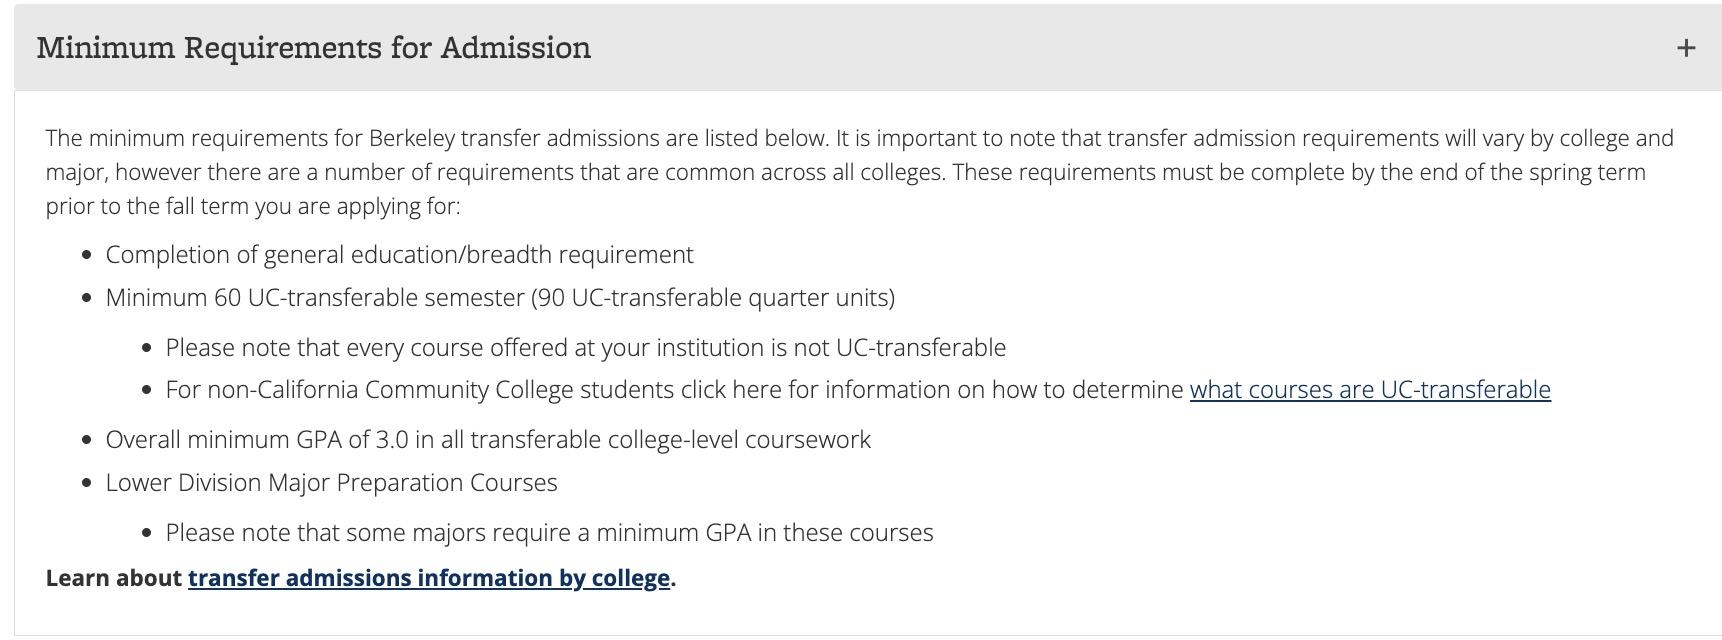The image size is (1722, 640).
Task: Click 'Lower Division Major Preparation Courses' item
Action: 331,483
